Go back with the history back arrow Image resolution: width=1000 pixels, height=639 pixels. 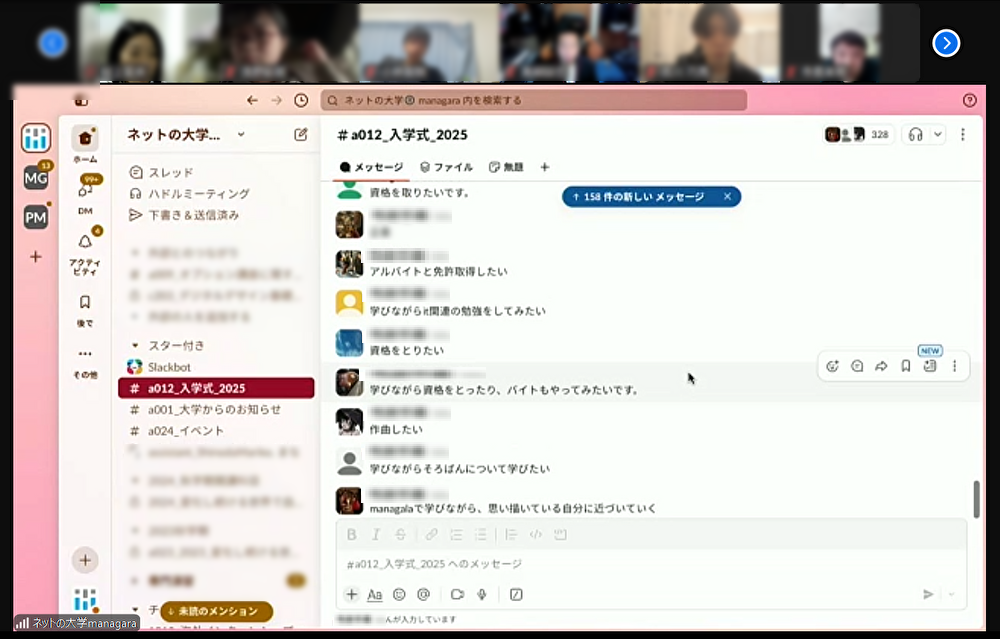pos(253,100)
